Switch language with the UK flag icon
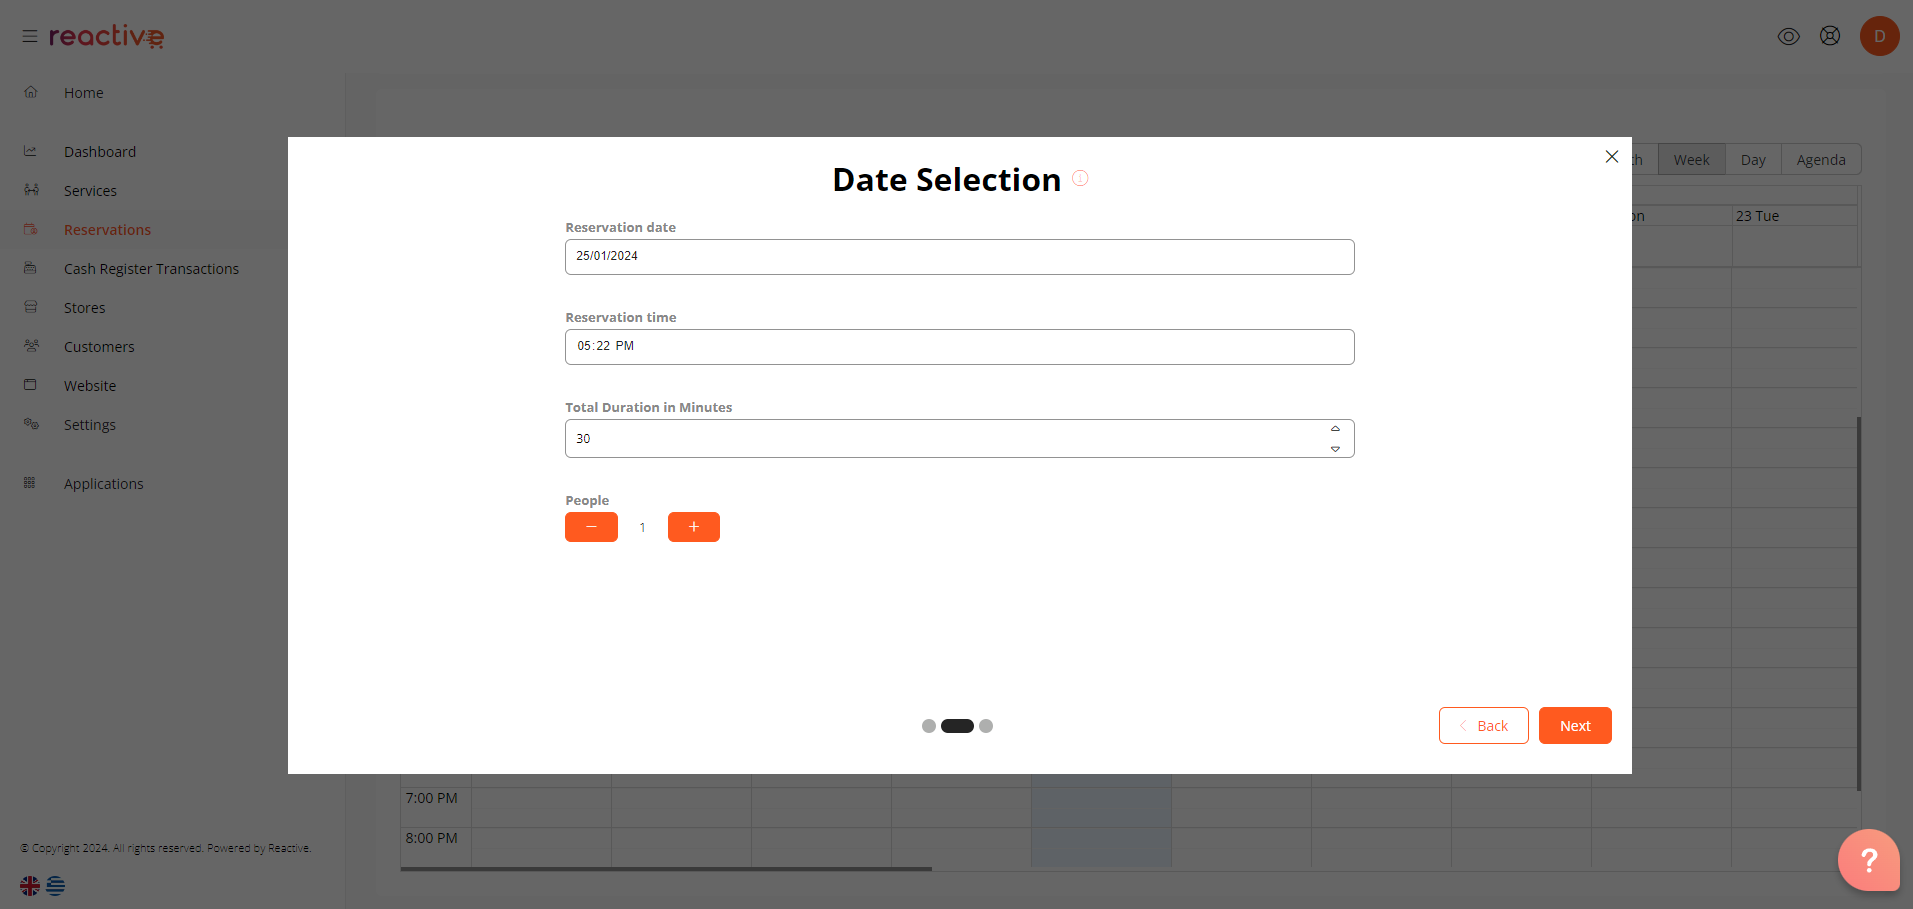The image size is (1913, 909). [x=30, y=885]
